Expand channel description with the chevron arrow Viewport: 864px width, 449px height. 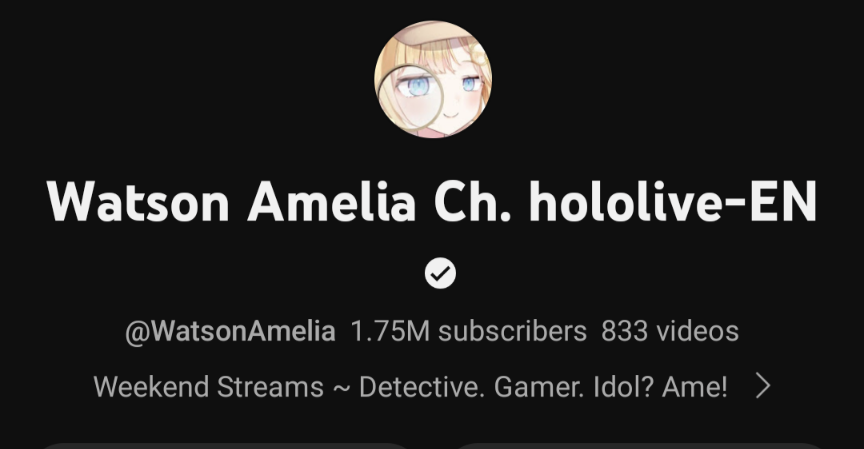point(763,386)
